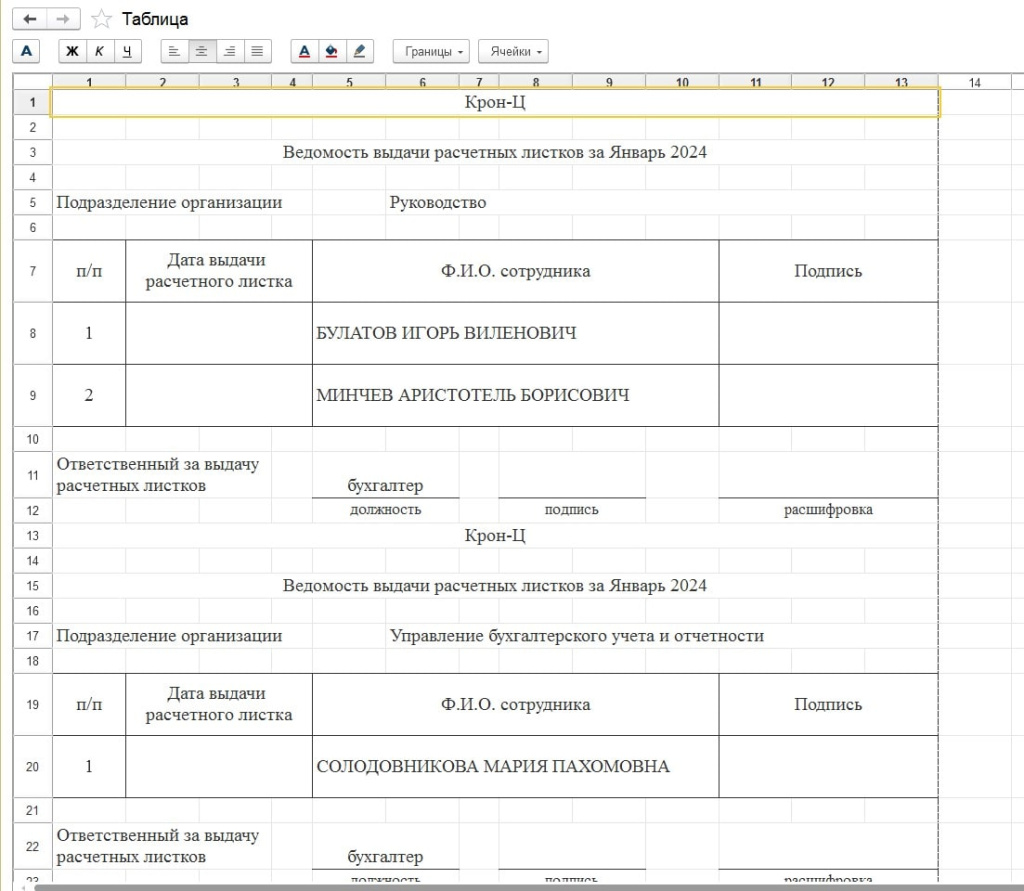1024x891 pixels.
Task: Open the Границы dropdown
Action: click(431, 51)
